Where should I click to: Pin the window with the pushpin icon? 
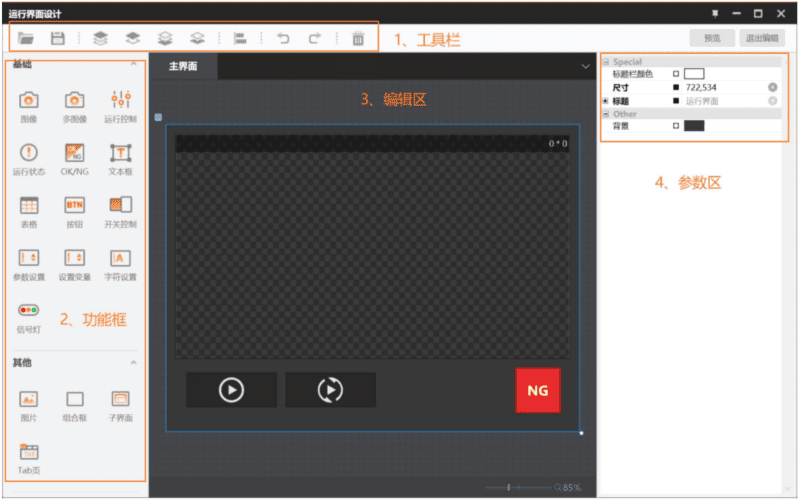click(x=715, y=14)
